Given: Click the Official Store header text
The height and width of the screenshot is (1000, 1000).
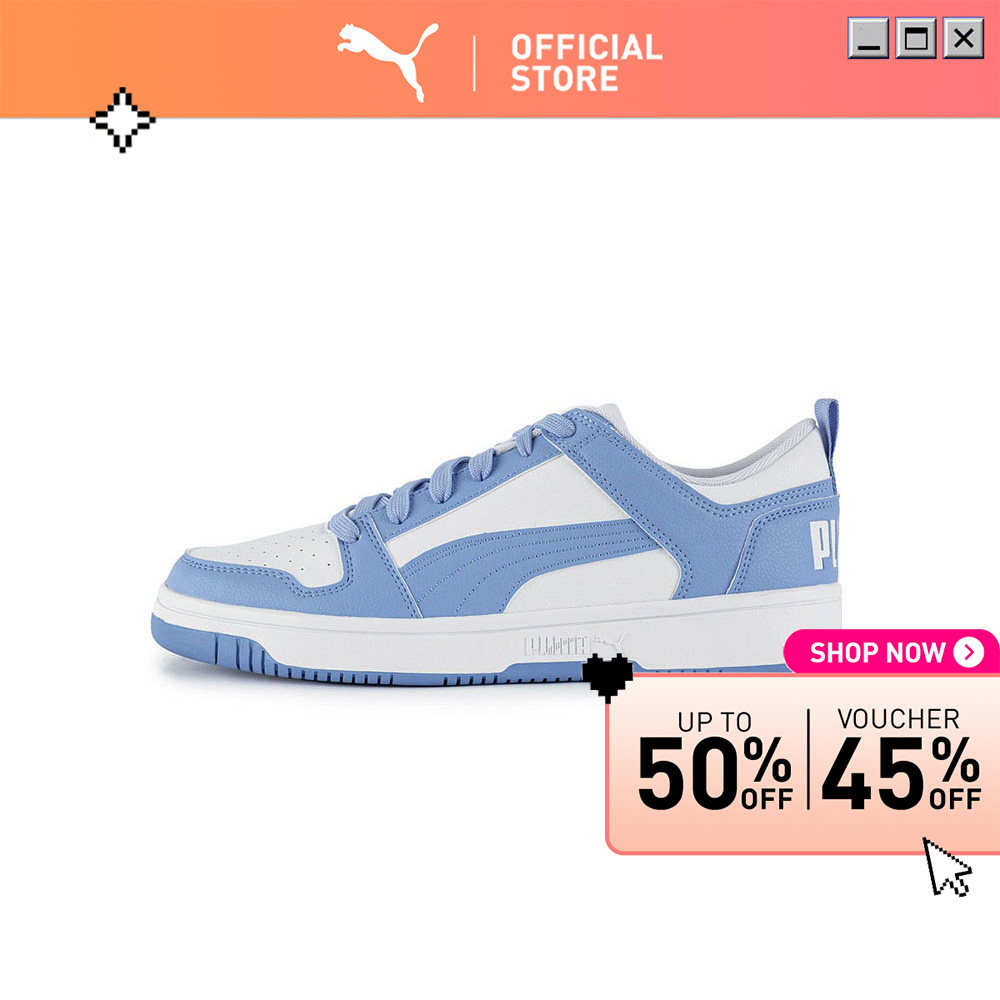Looking at the screenshot, I should point(586,62).
